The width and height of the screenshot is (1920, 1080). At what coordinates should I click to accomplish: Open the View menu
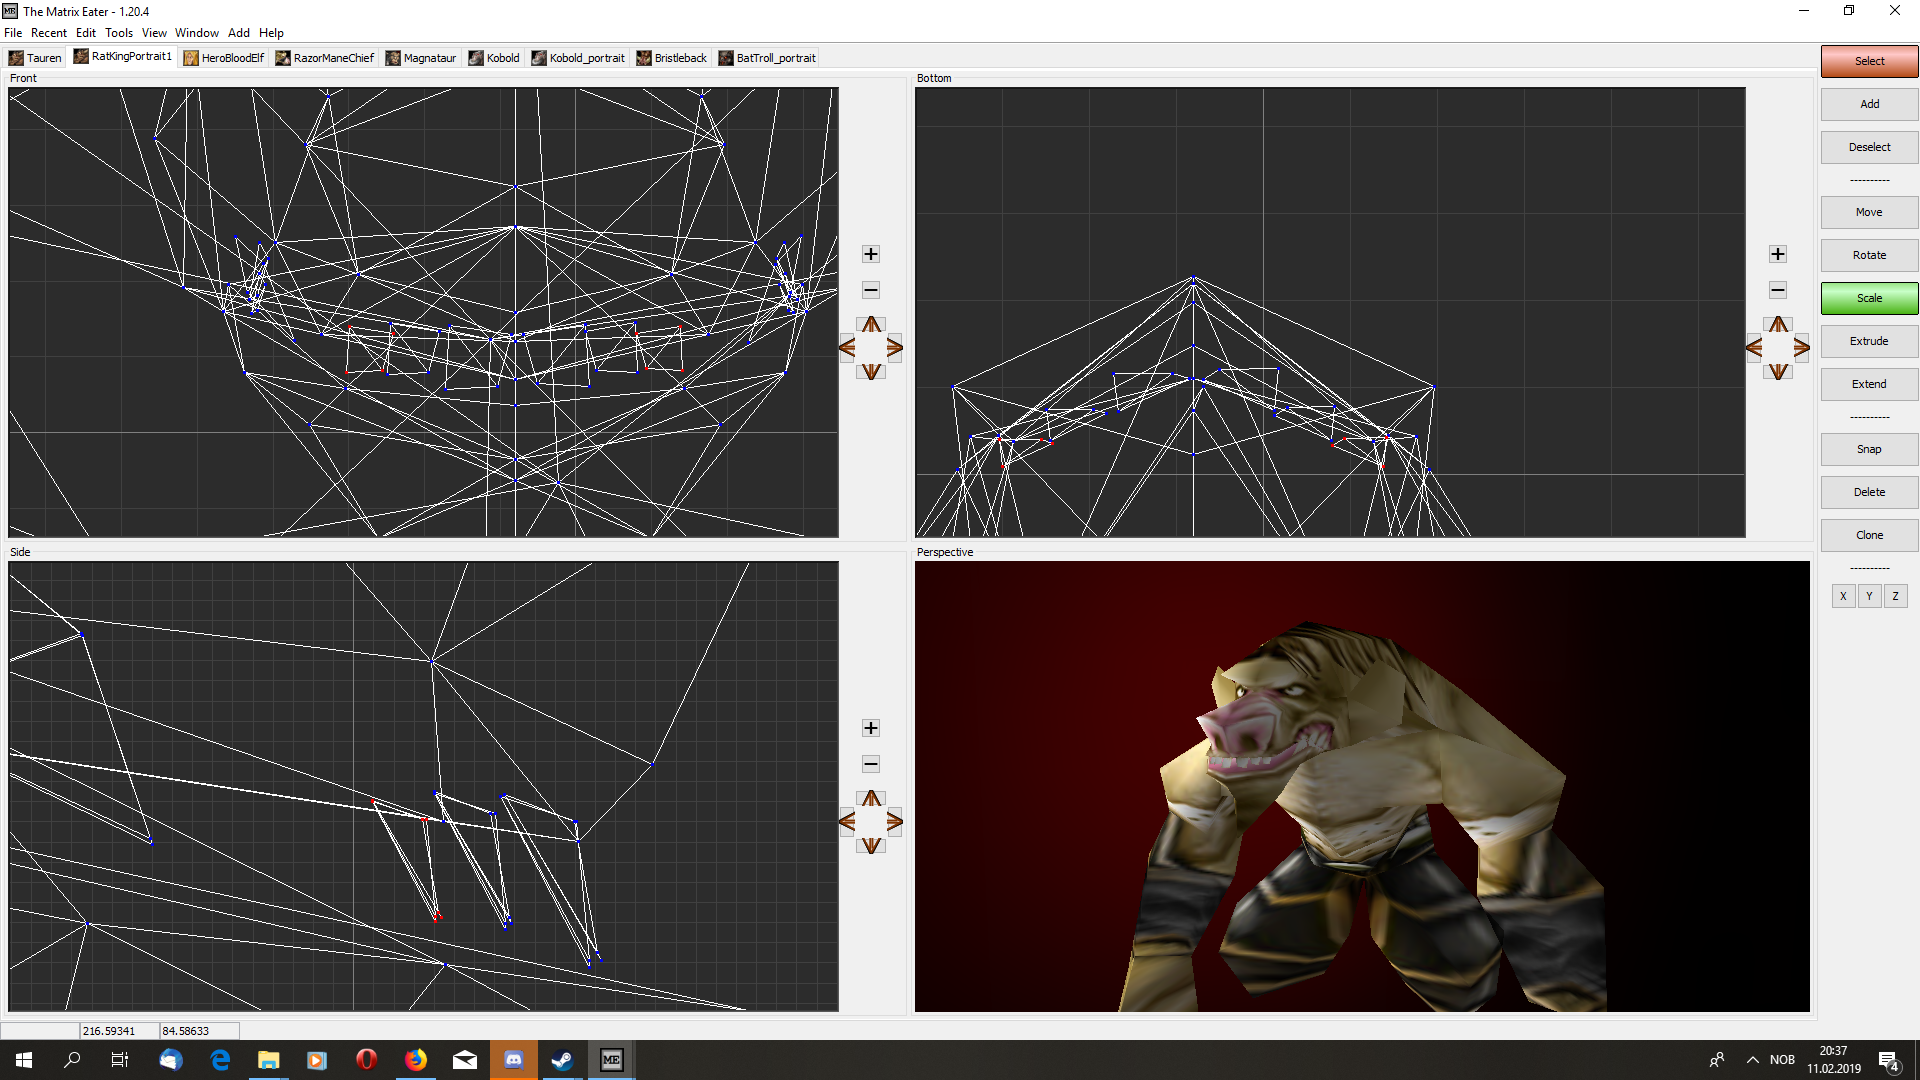[x=154, y=33]
